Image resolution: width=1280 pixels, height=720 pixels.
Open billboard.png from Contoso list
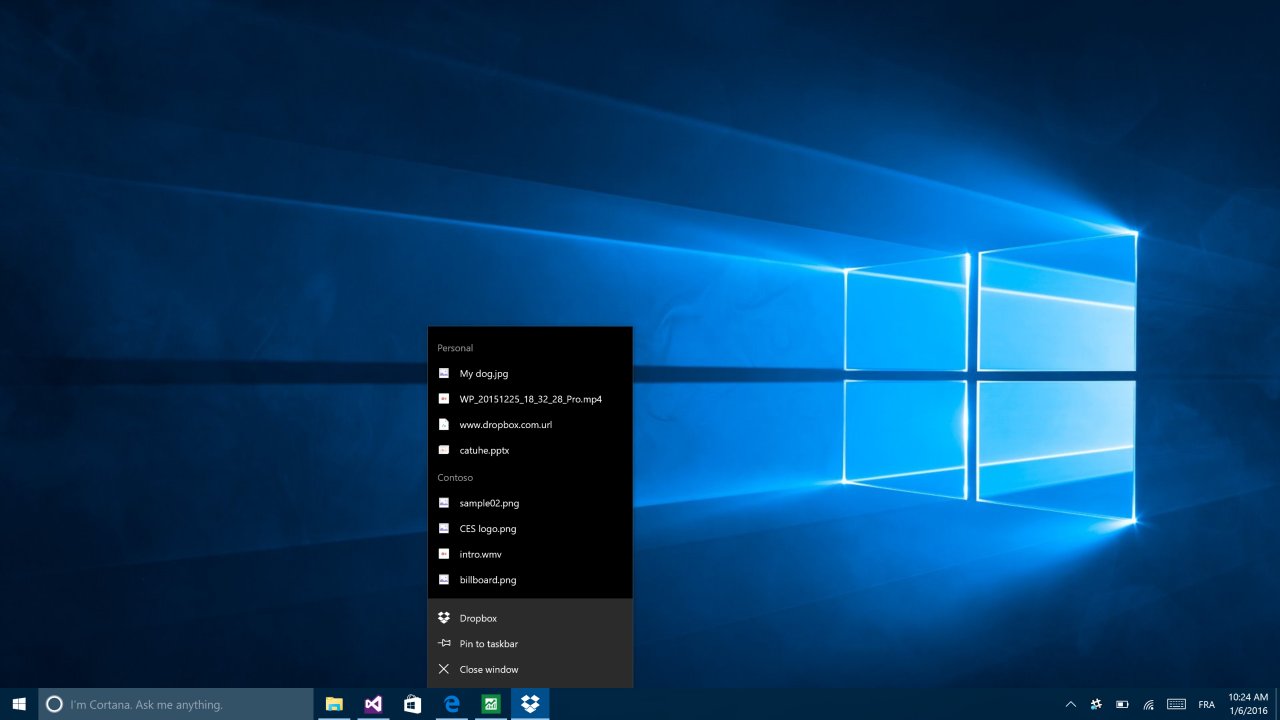pos(487,580)
